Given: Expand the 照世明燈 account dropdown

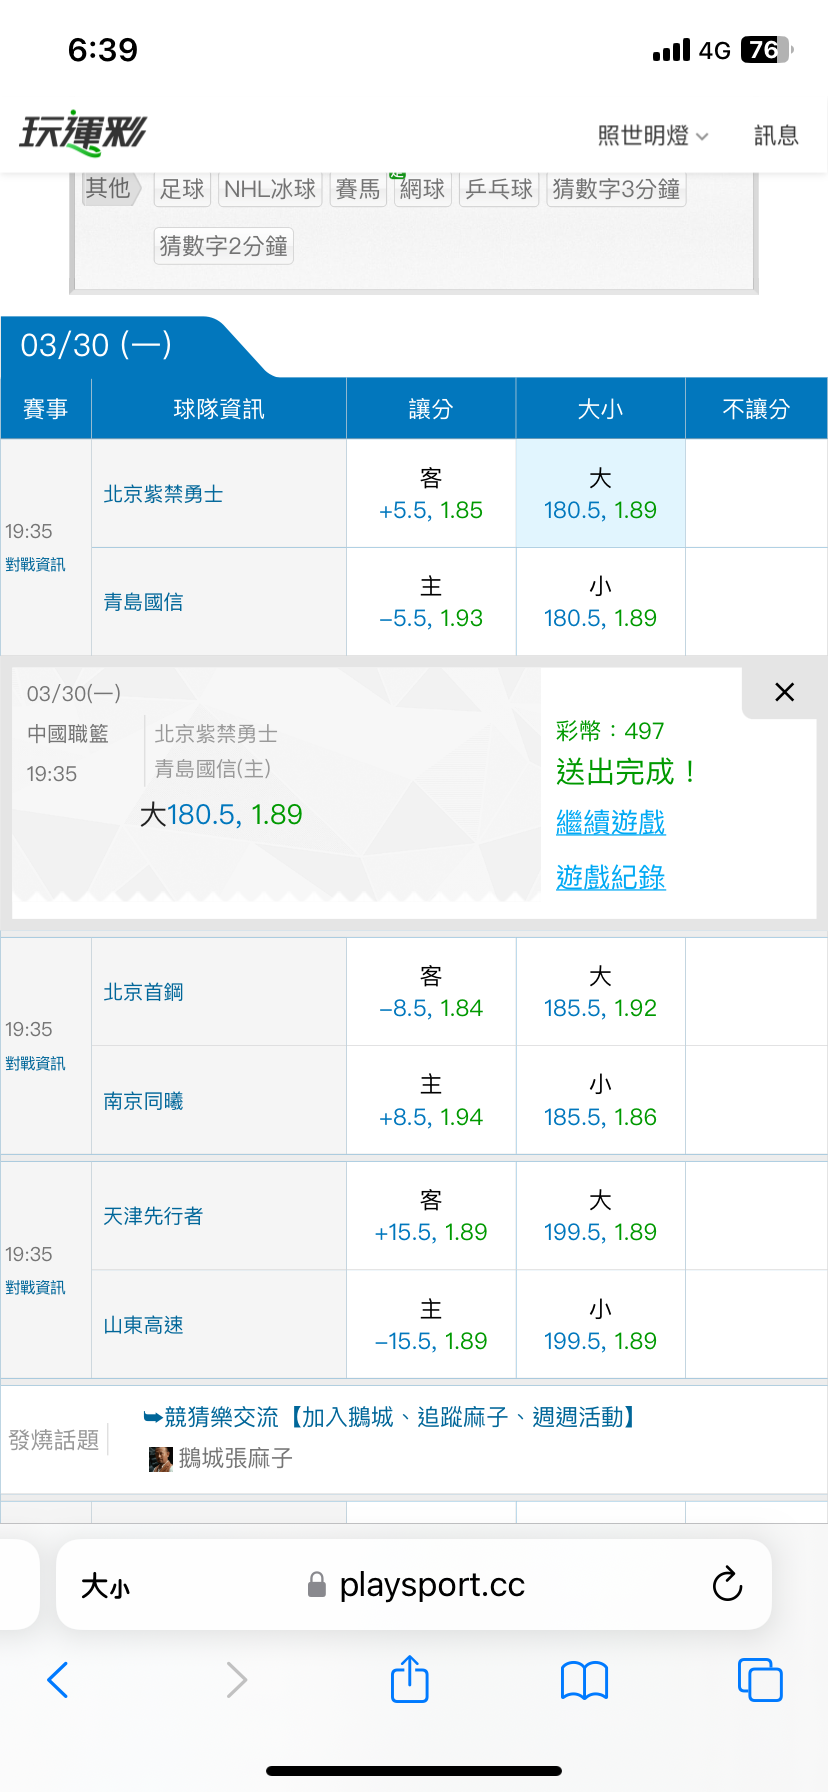Looking at the screenshot, I should pos(653,135).
